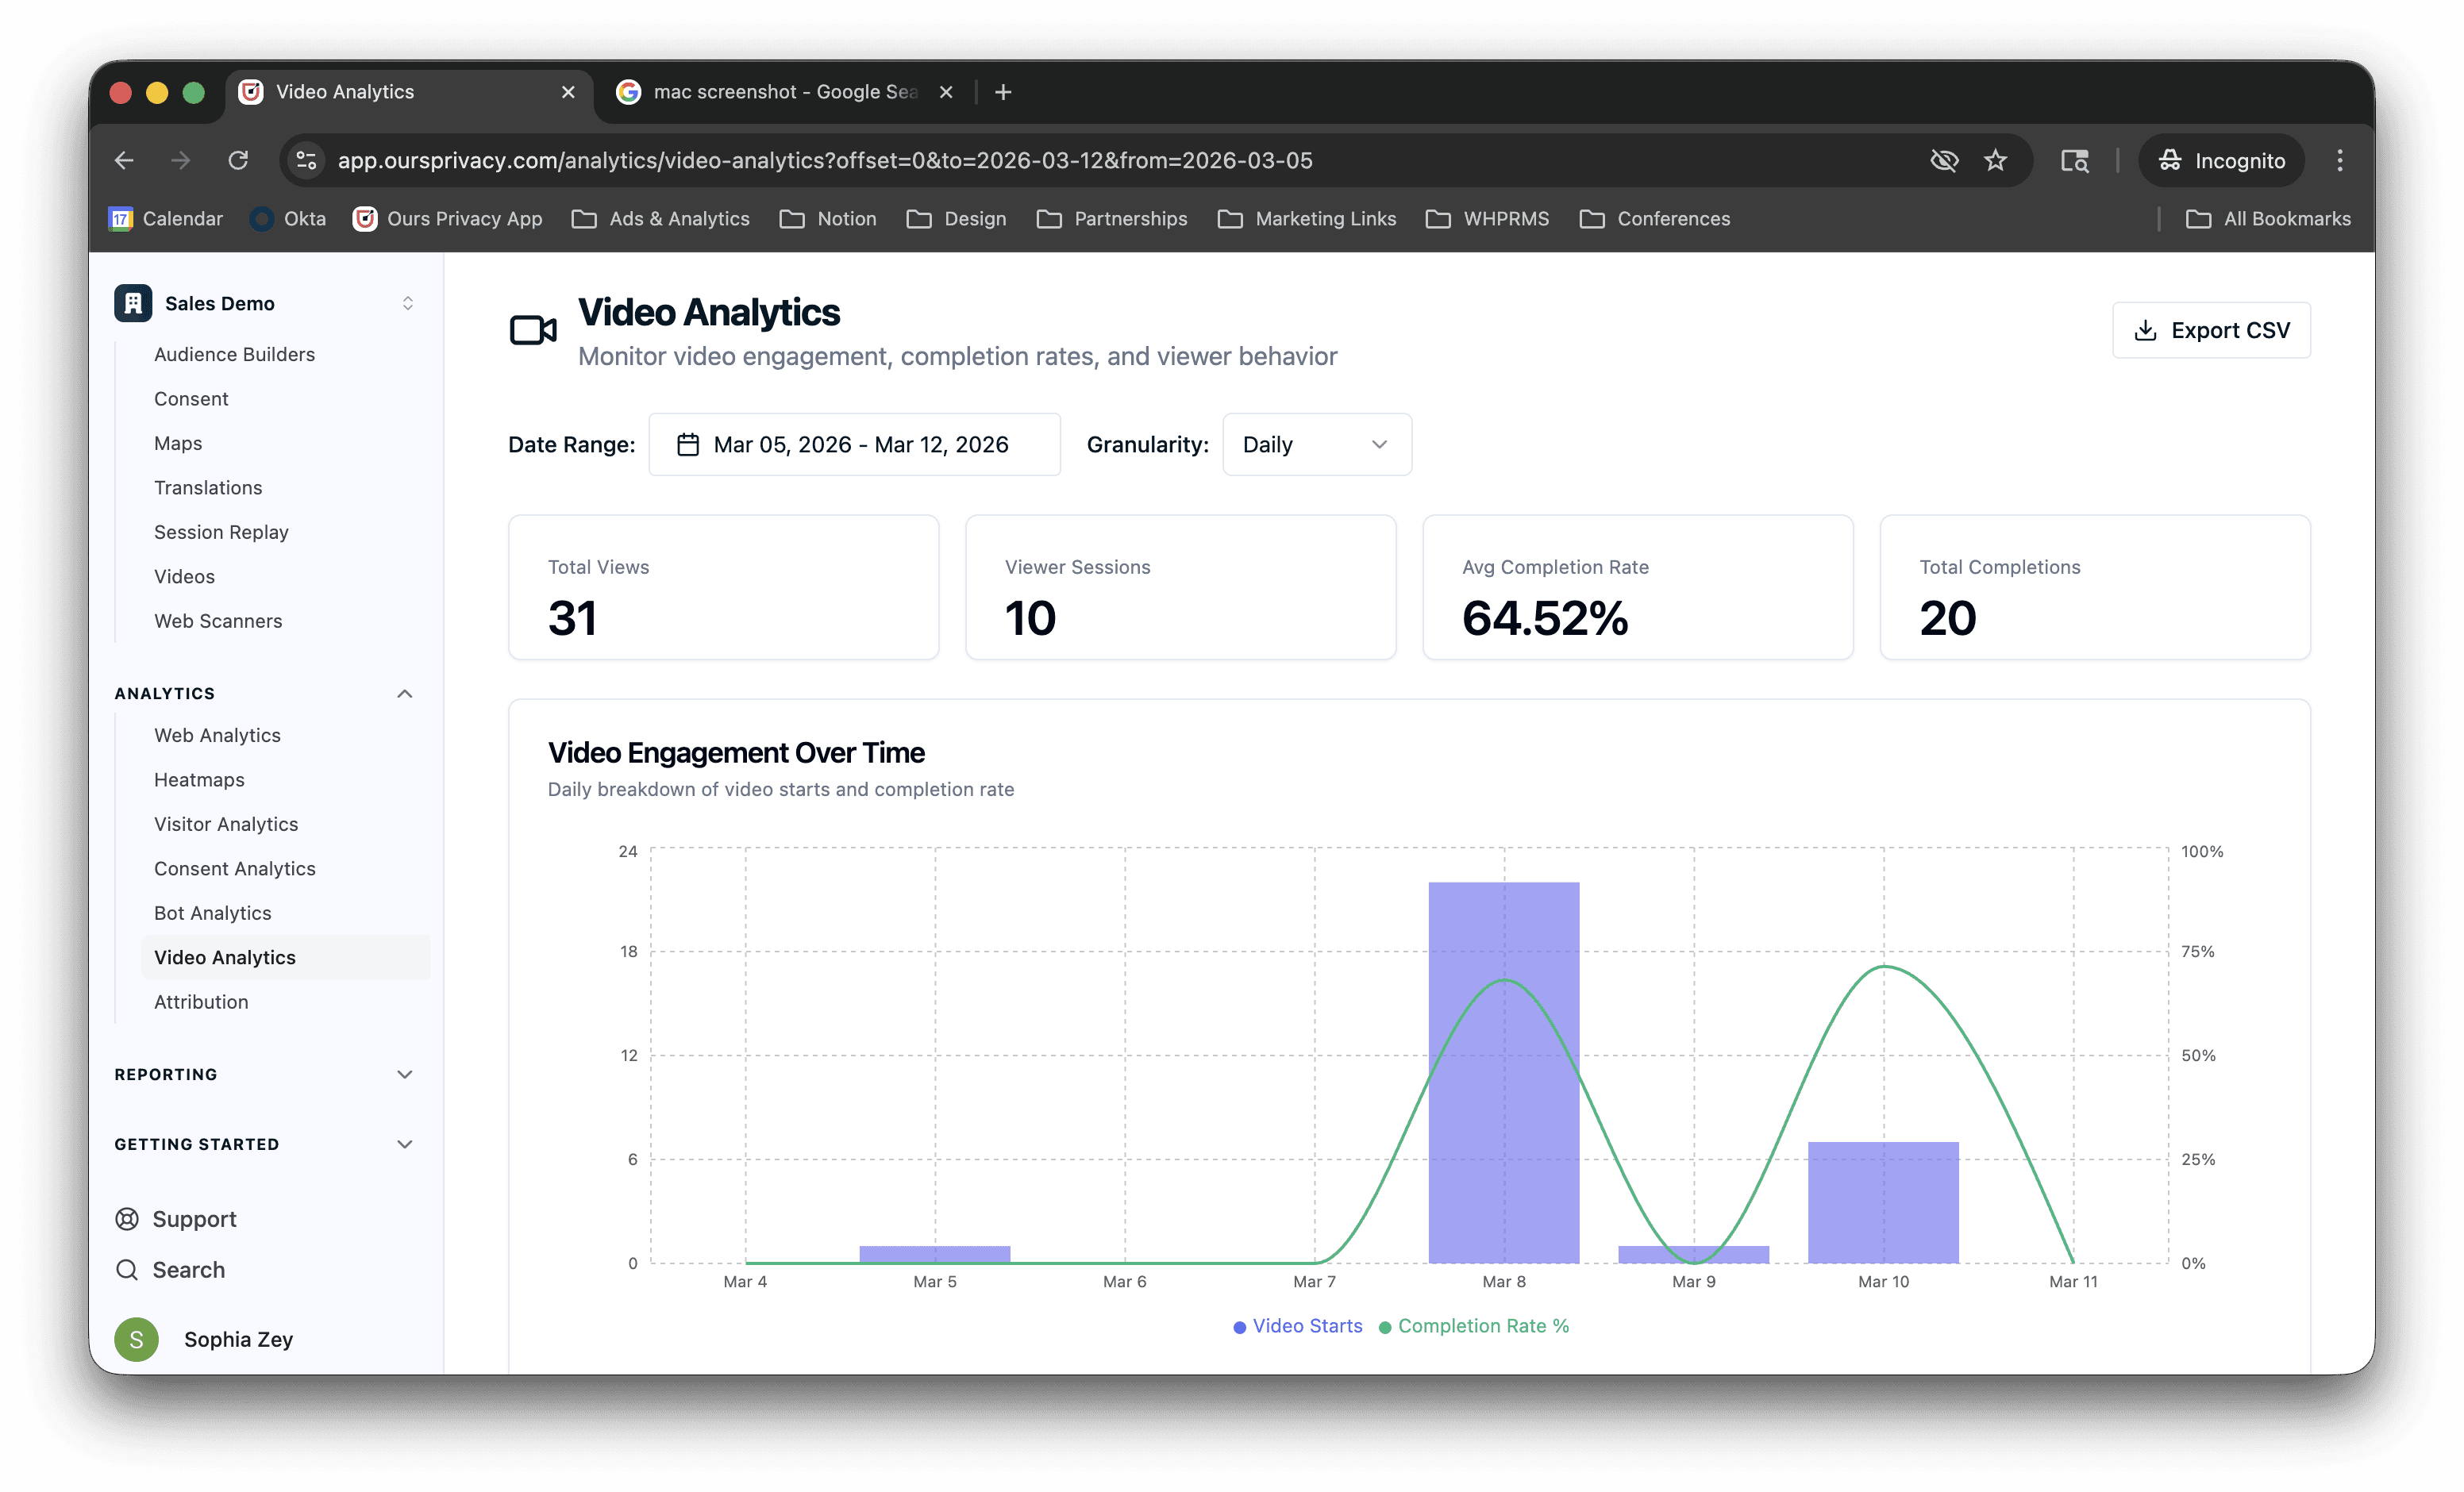This screenshot has width=2464, height=1492.
Task: Click Sophia Zey's avatar
Action: 137,1340
